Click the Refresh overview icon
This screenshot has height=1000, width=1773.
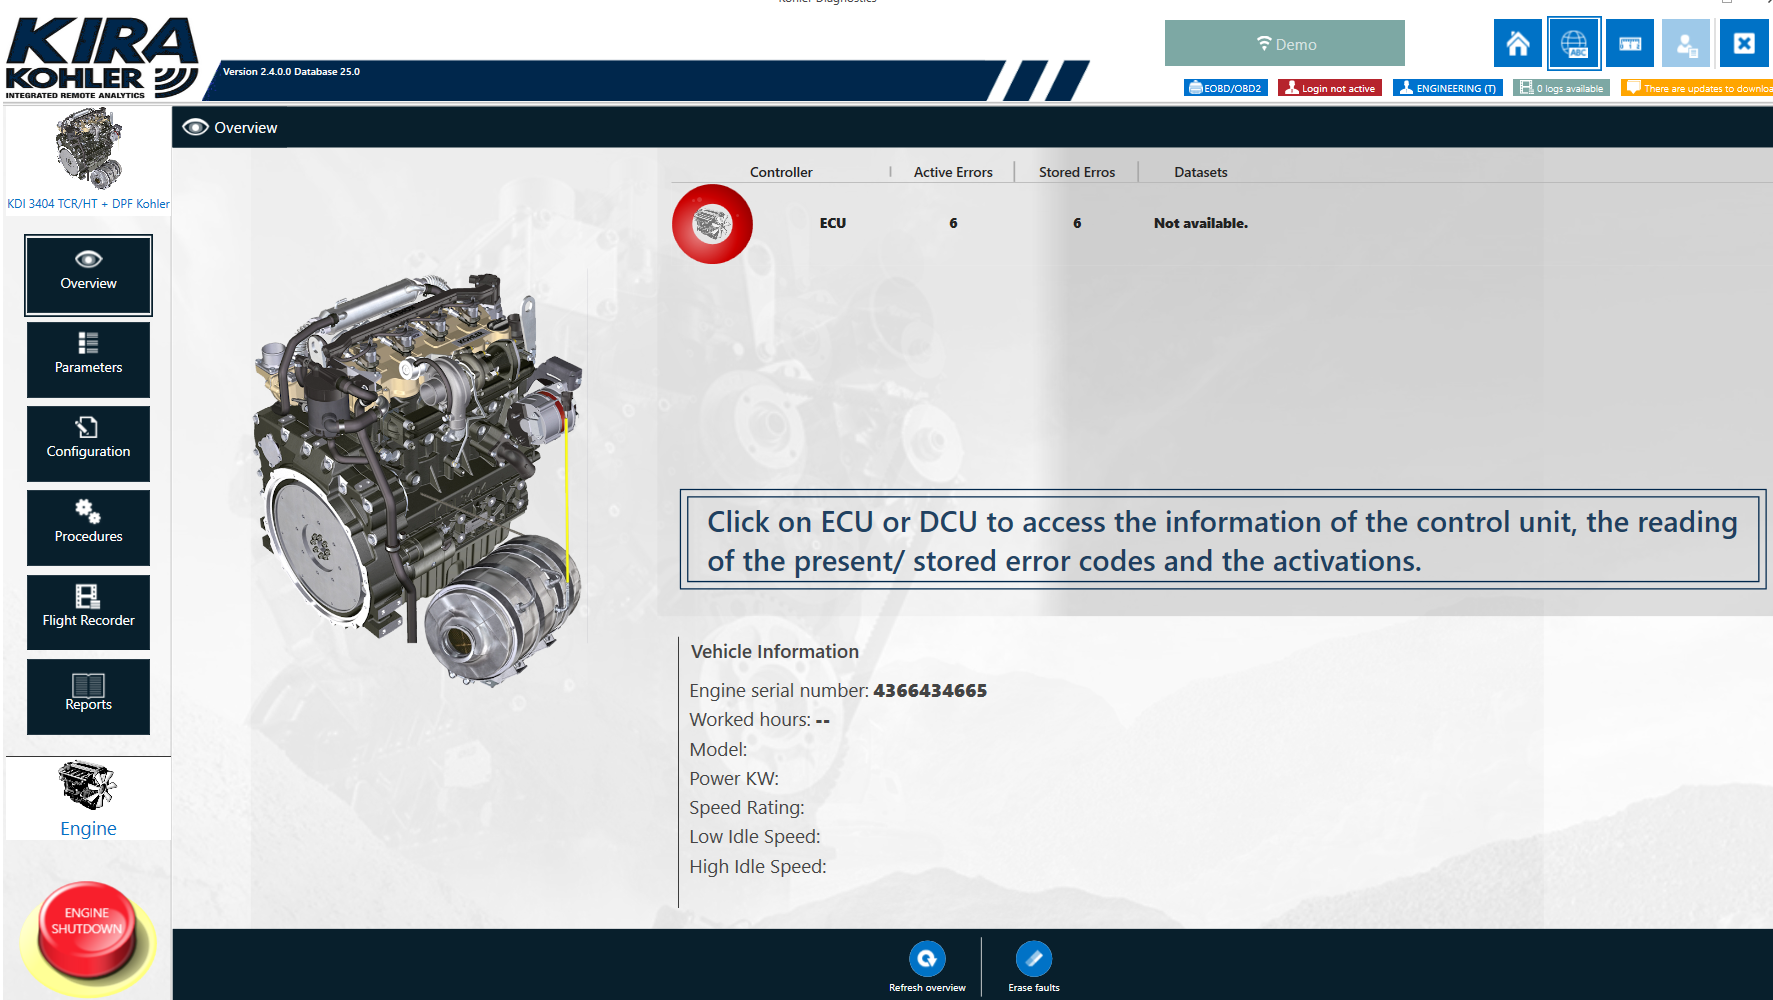click(927, 960)
